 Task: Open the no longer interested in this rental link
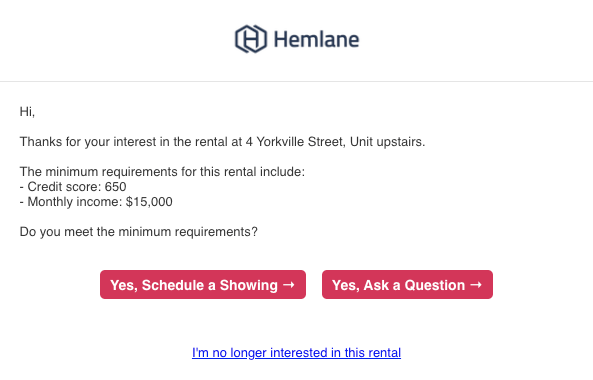tap(296, 352)
